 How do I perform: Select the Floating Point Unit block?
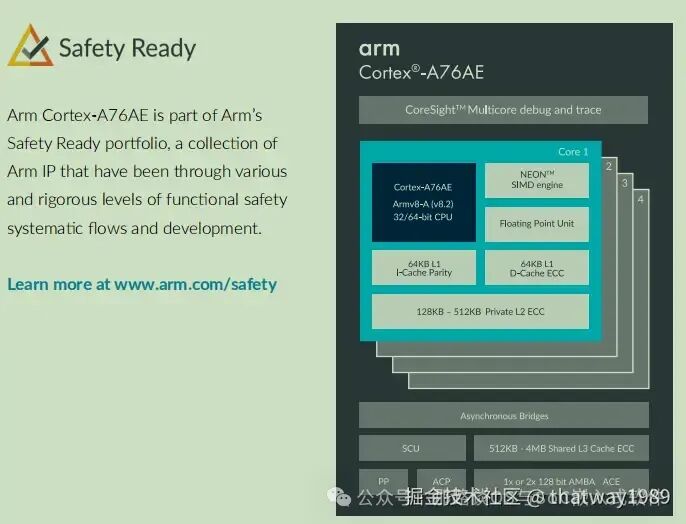537,224
